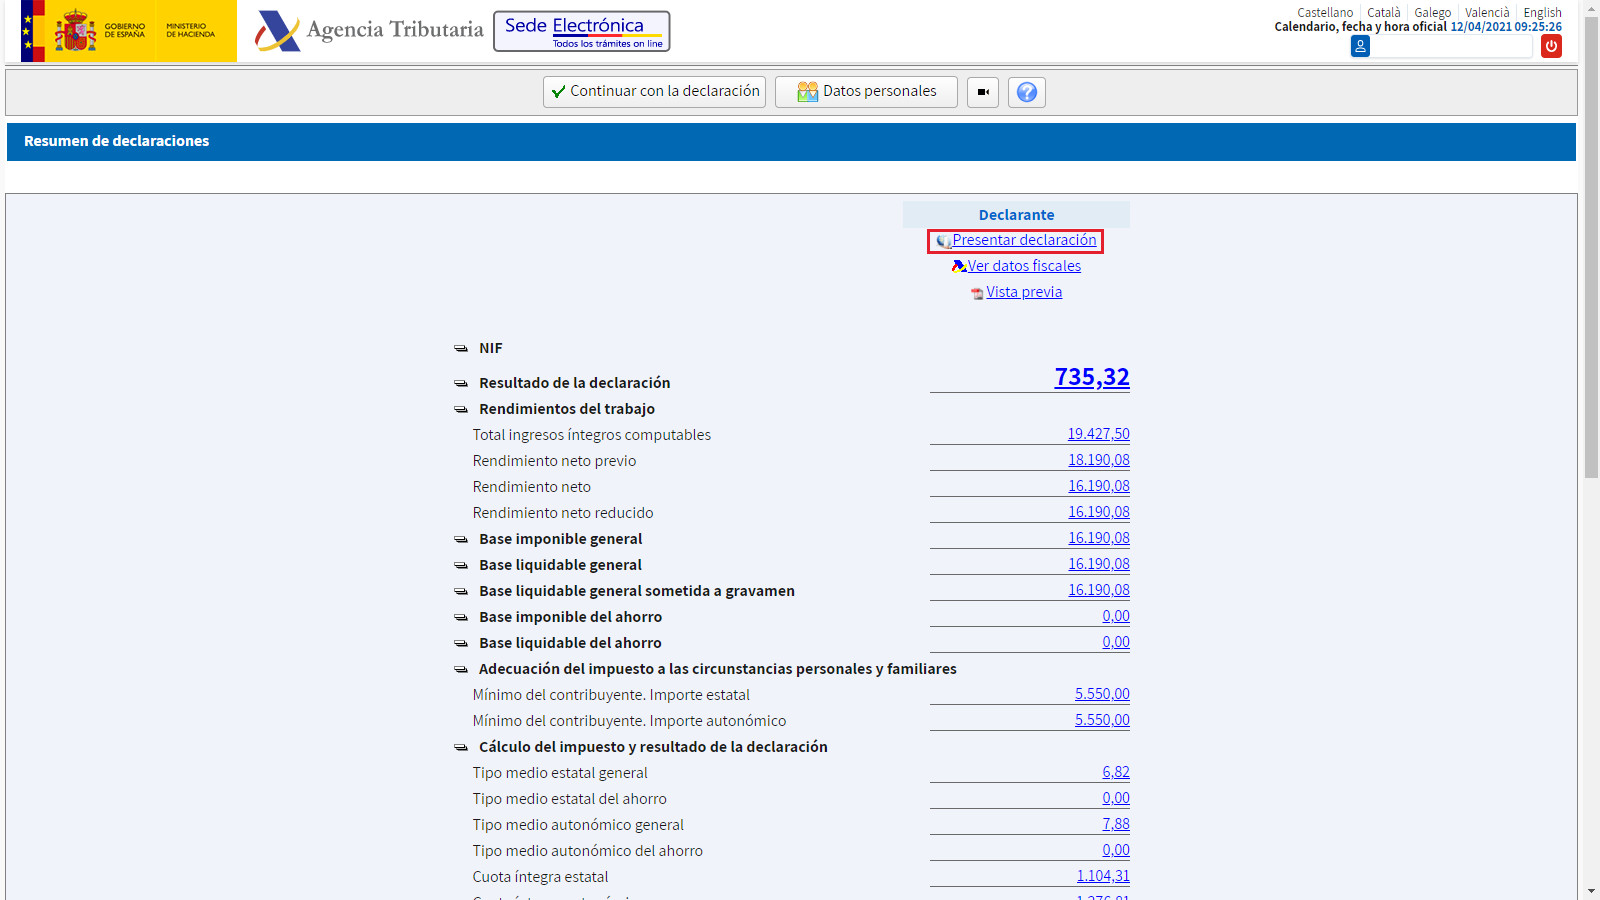Click the icon beside Base imponible general
Viewport: 1600px width, 900px height.
[461, 540]
